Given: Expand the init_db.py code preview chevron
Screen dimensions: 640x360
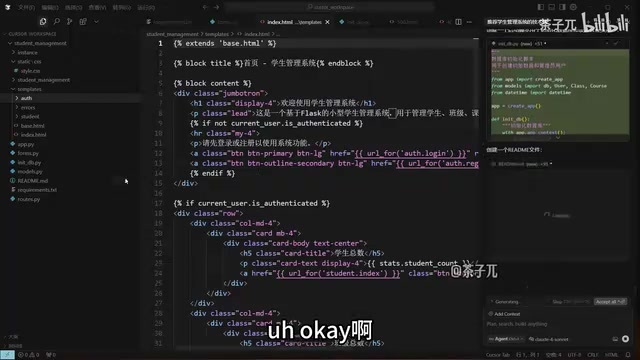Looking at the screenshot, I should point(558,138).
